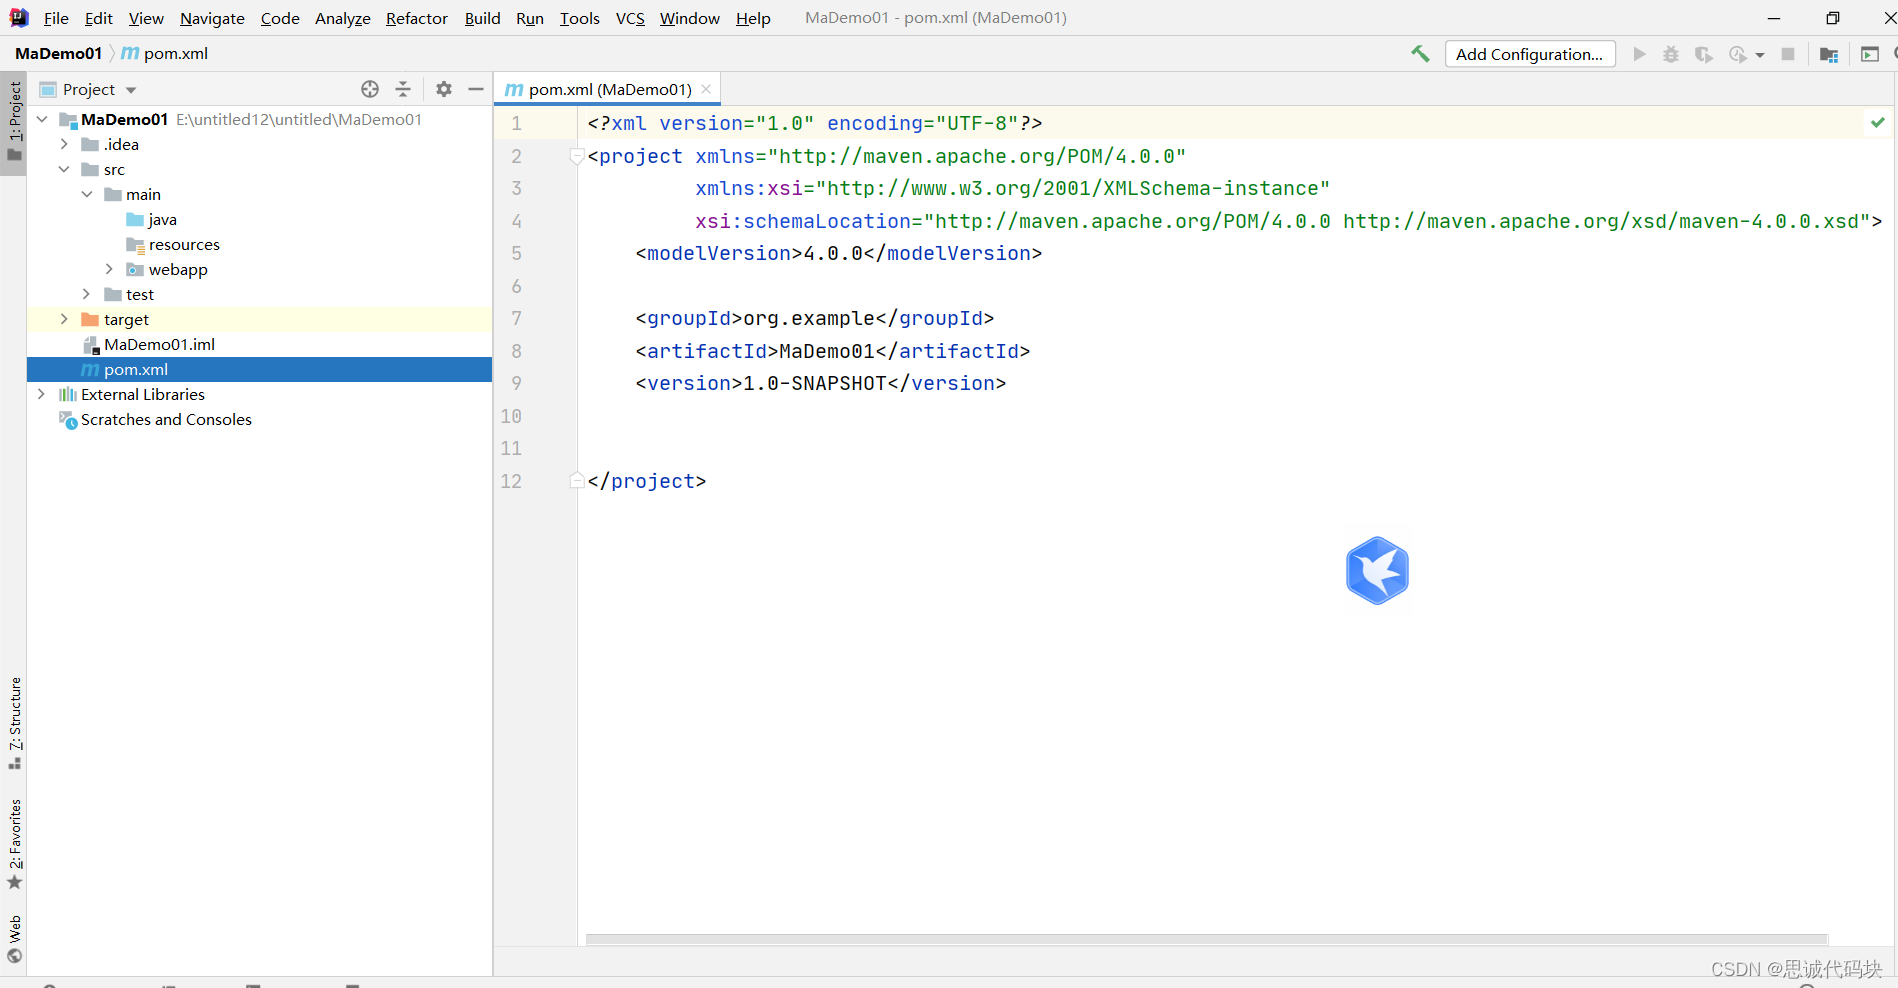
Task: Open the Tools menu
Action: click(580, 18)
